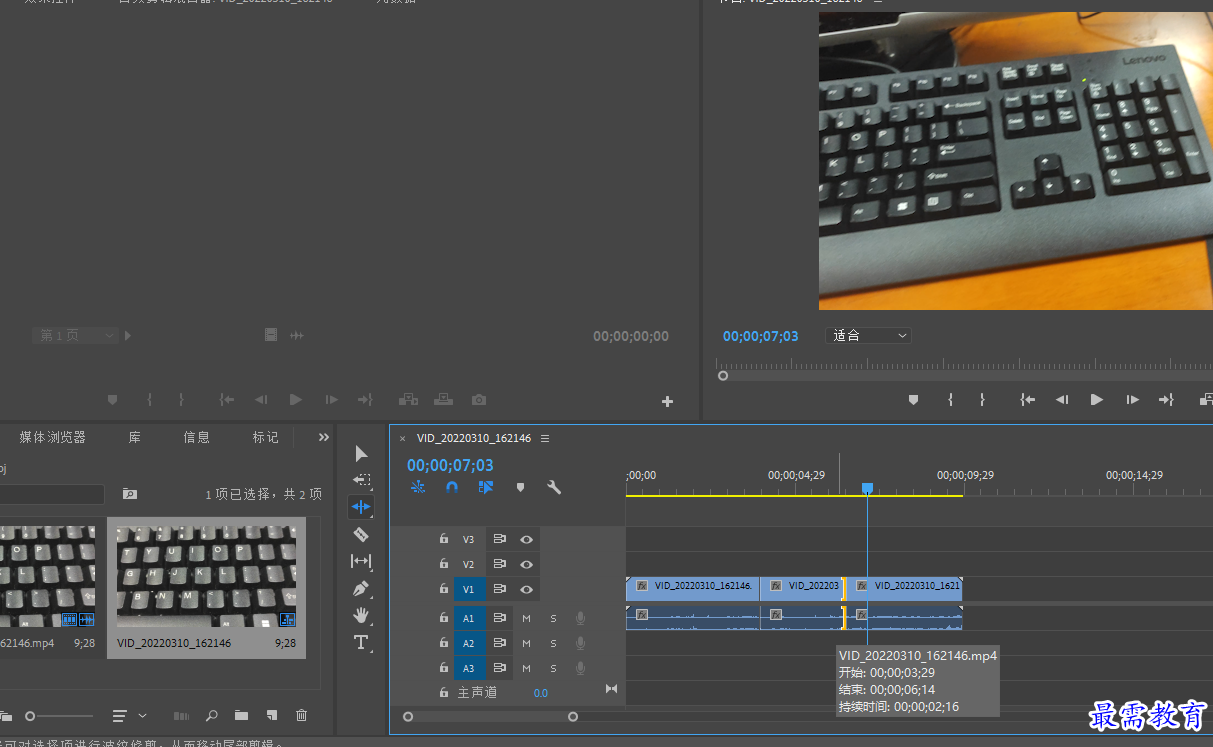Toggle sync lock on track V2

point(499,564)
